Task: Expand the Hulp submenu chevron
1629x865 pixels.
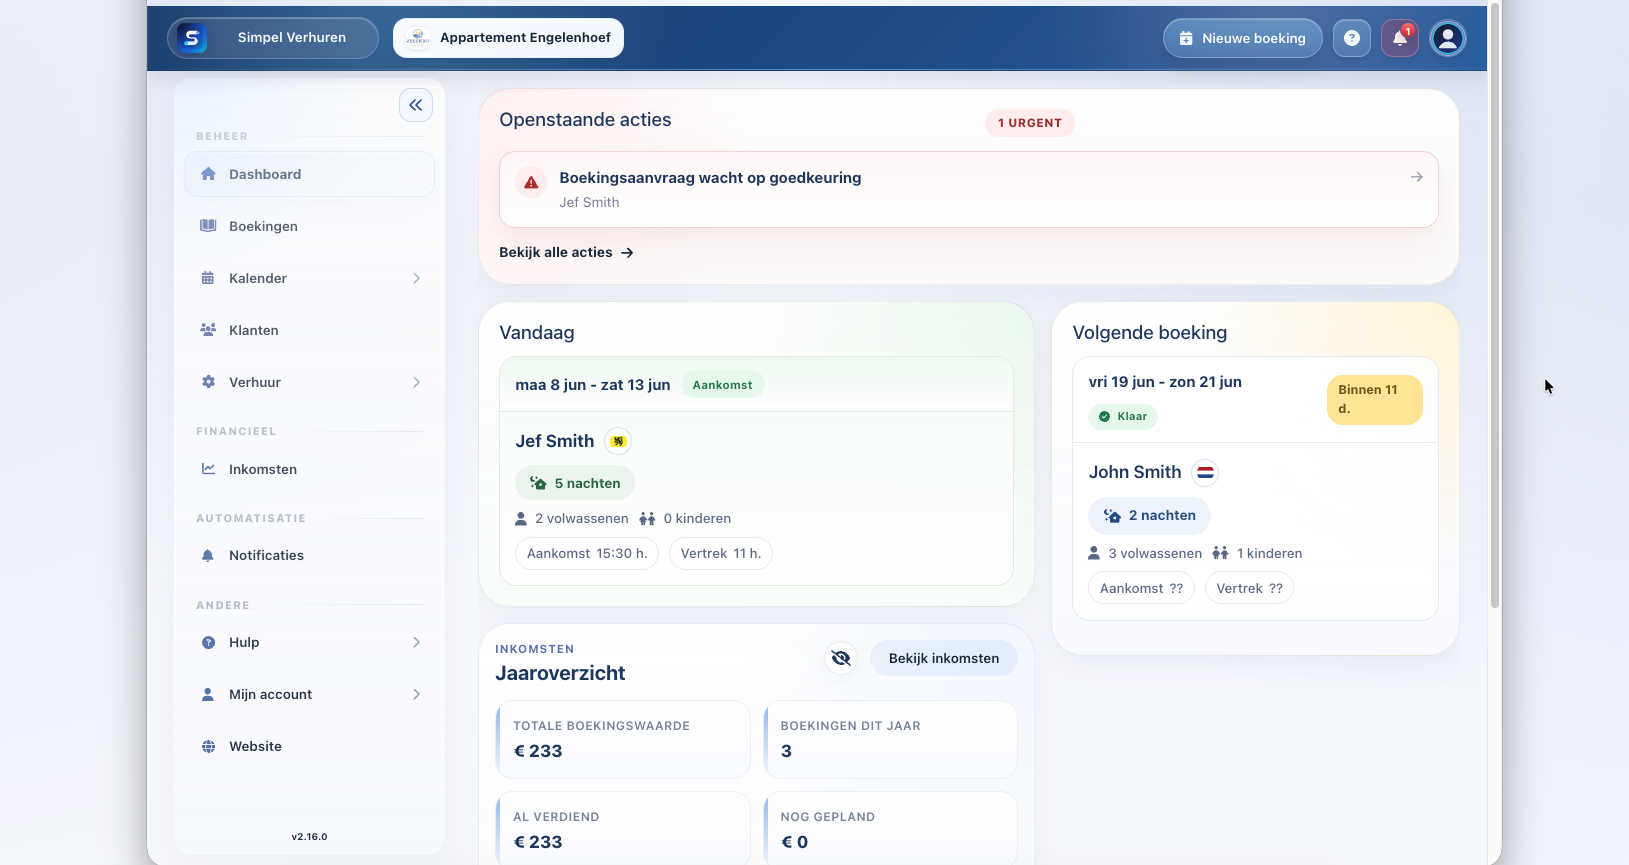Action: point(417,642)
